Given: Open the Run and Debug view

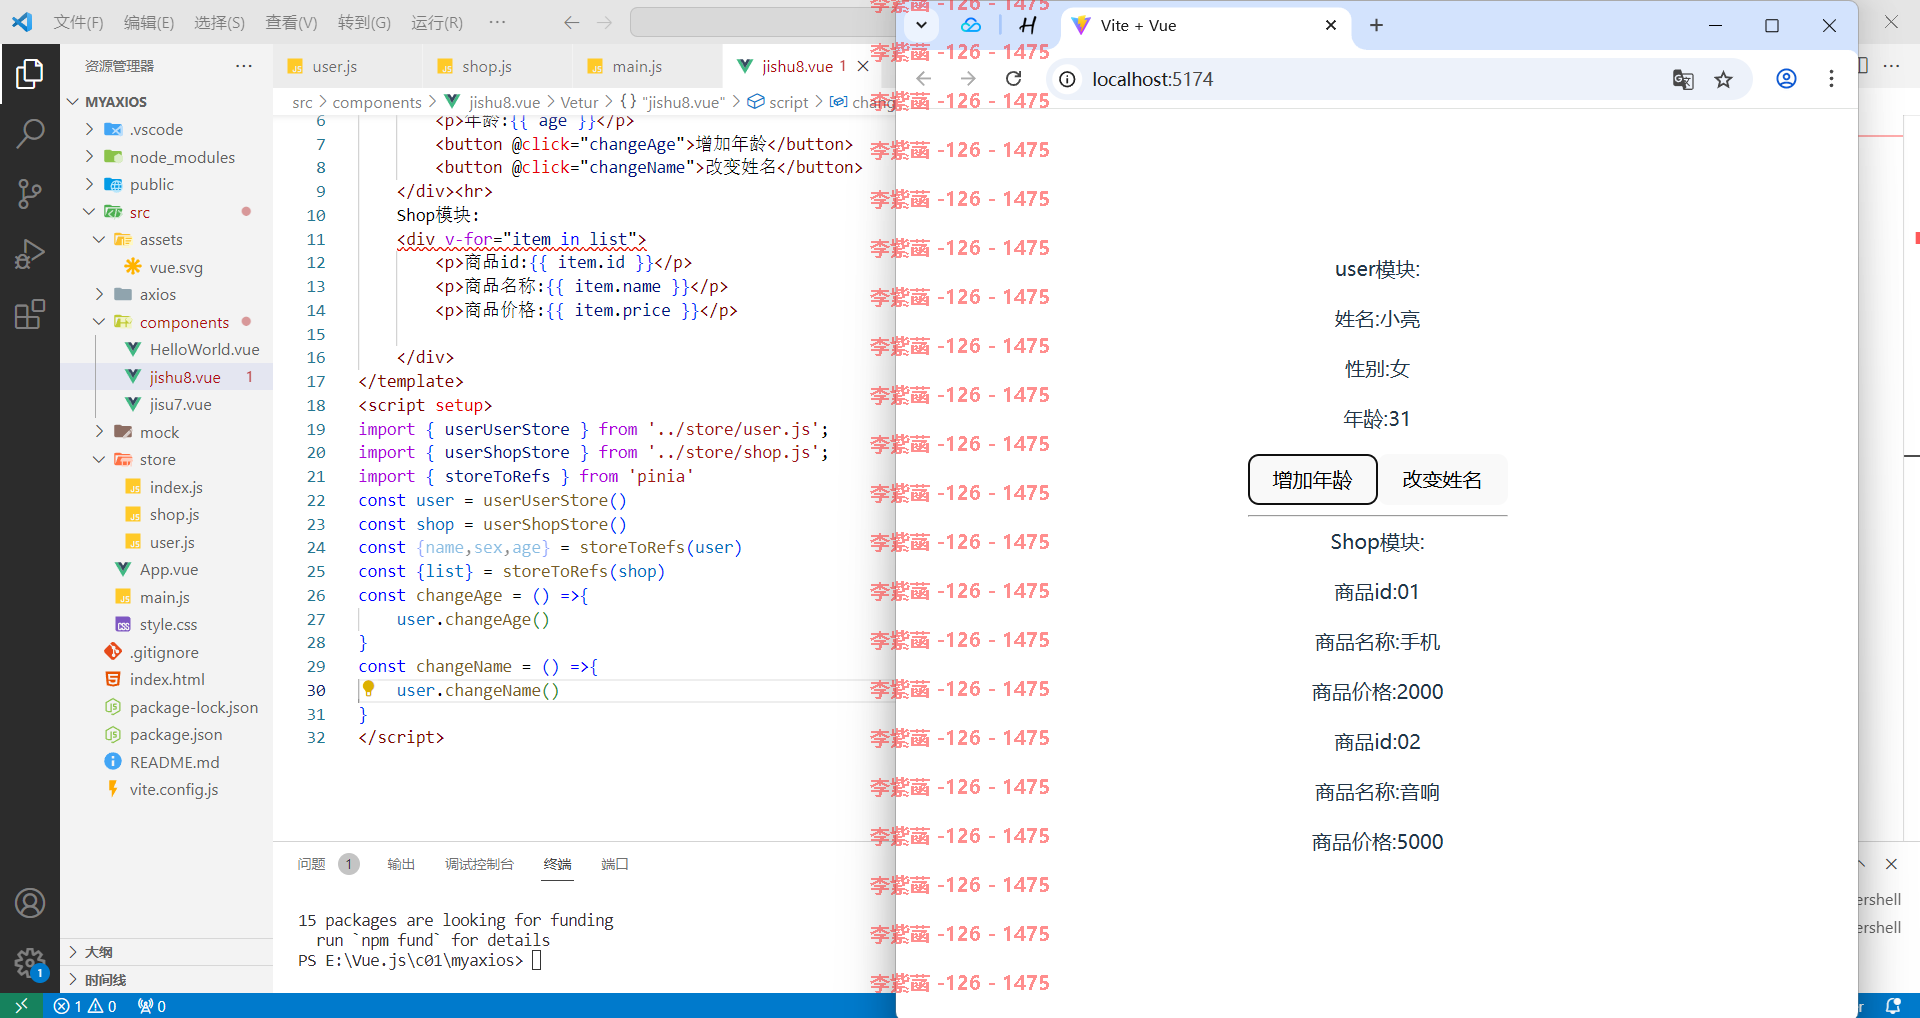Looking at the screenshot, I should (30, 254).
